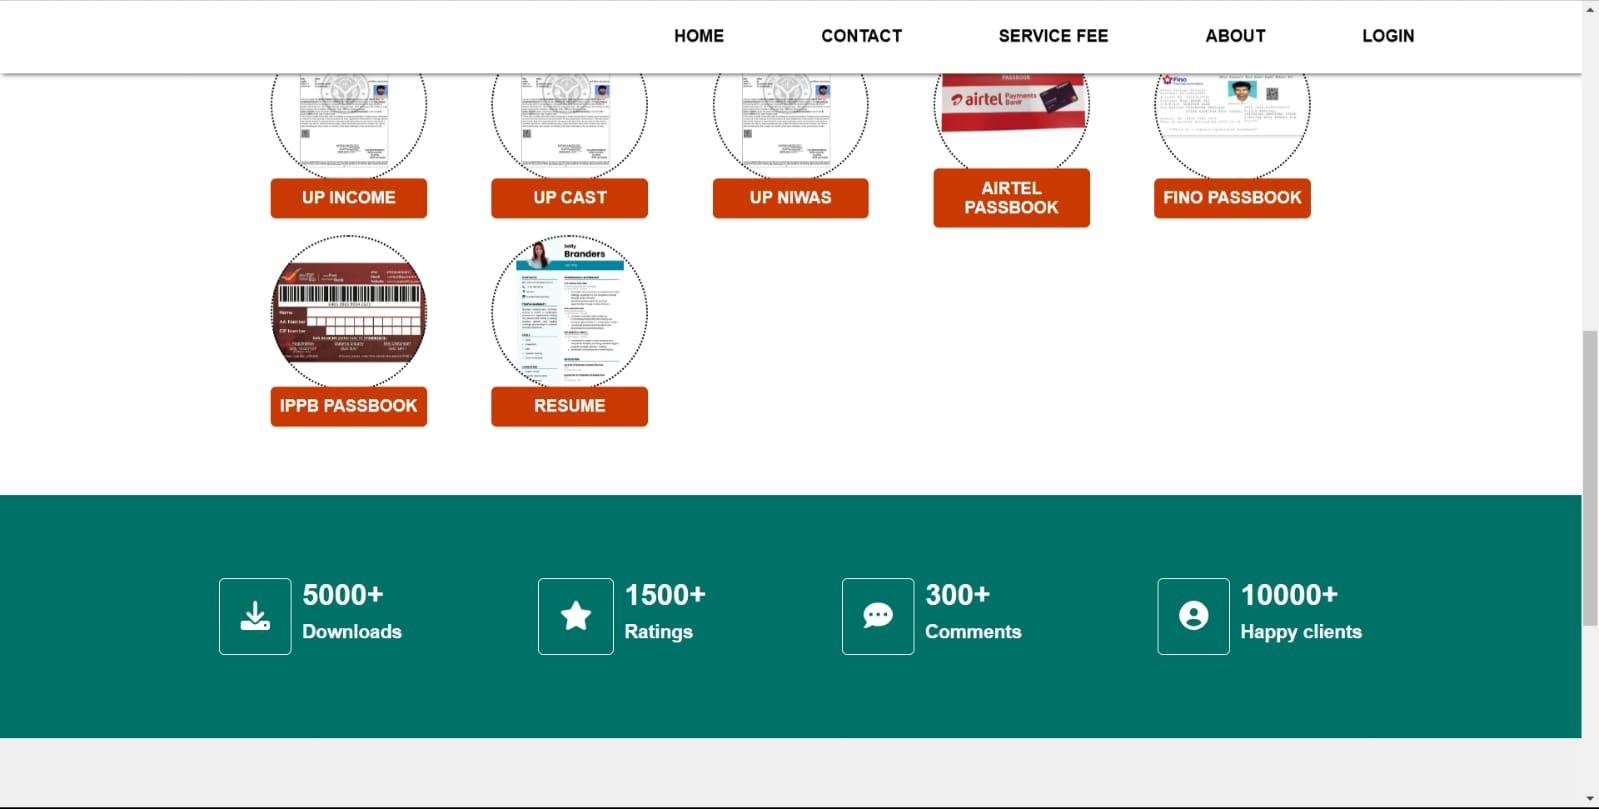1599x809 pixels.
Task: Click the 'Downloads' label
Action: [x=352, y=632]
